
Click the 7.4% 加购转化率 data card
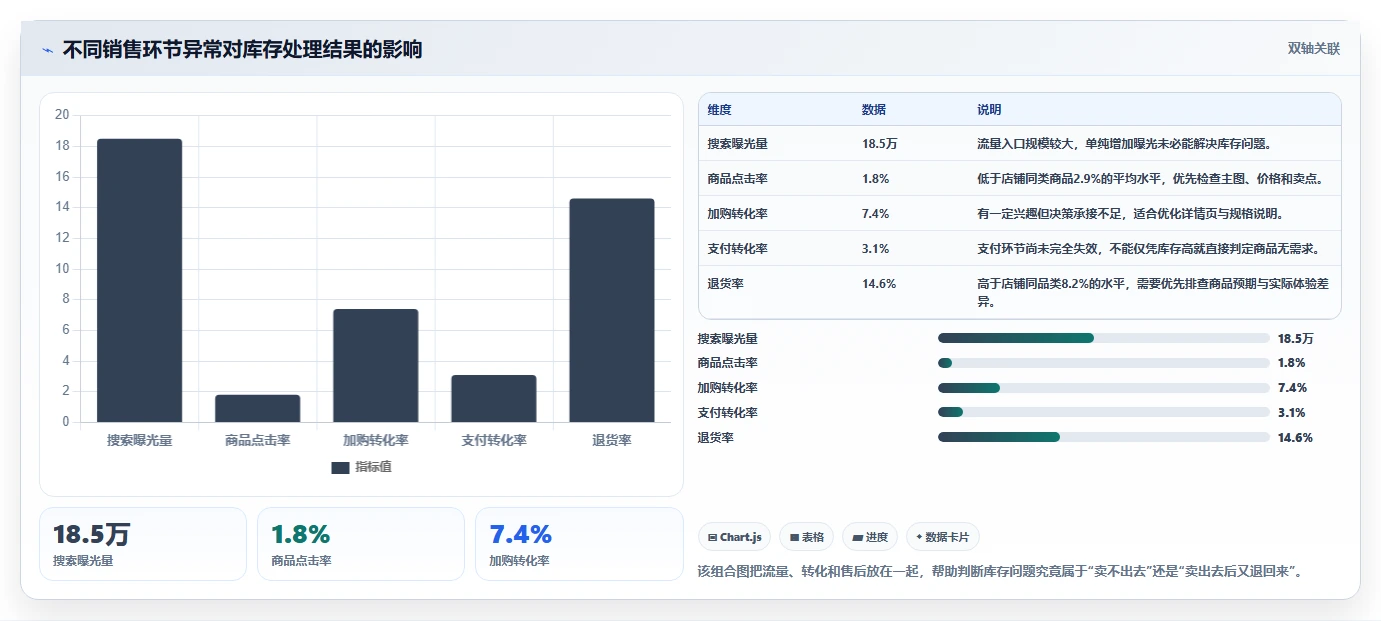tap(579, 544)
